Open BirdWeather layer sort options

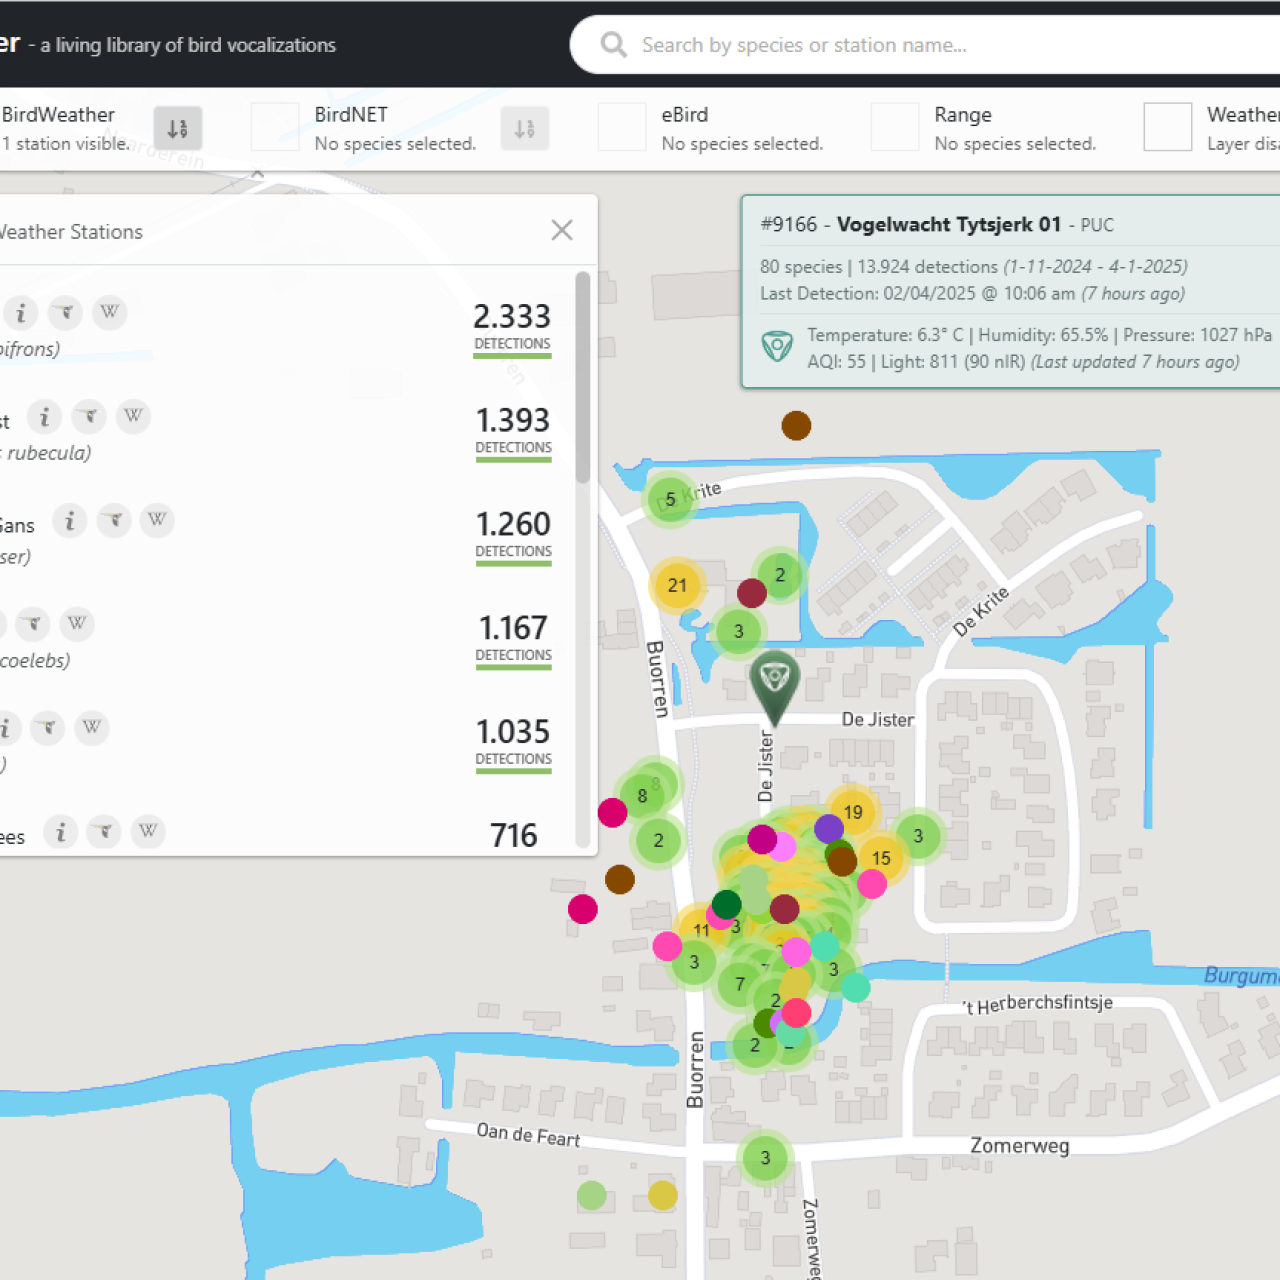[x=178, y=129]
